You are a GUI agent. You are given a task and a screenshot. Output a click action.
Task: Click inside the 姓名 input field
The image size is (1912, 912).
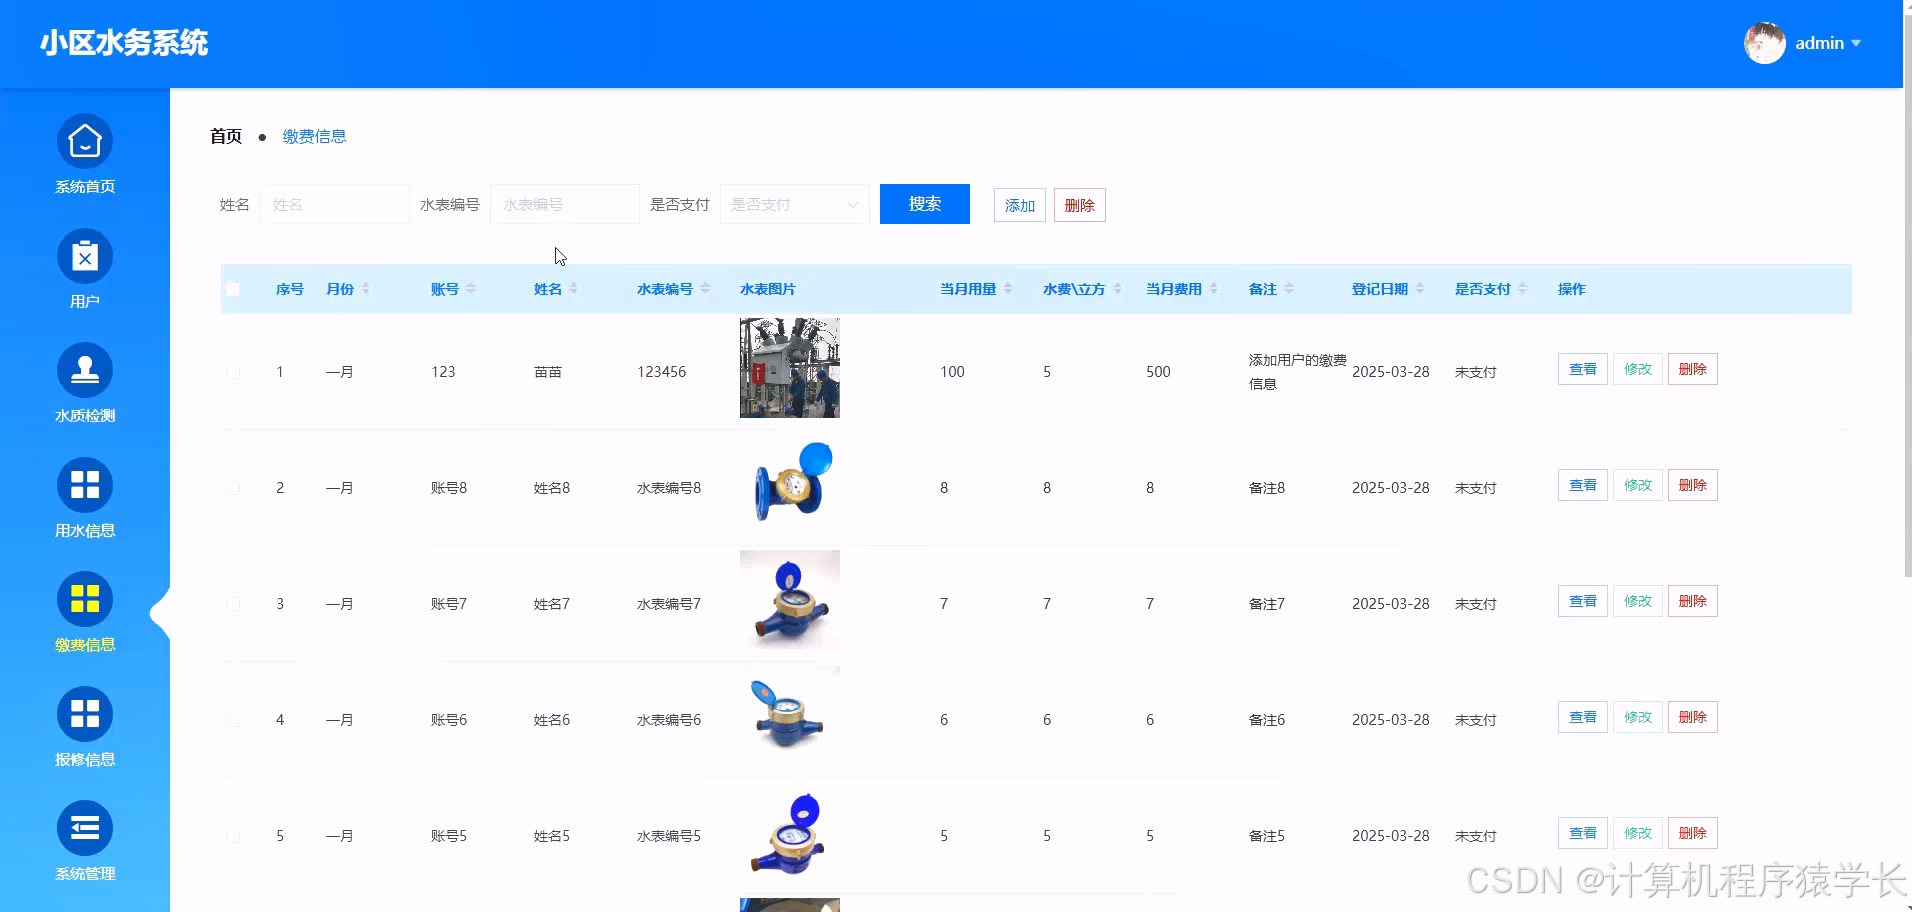pyautogui.click(x=335, y=204)
